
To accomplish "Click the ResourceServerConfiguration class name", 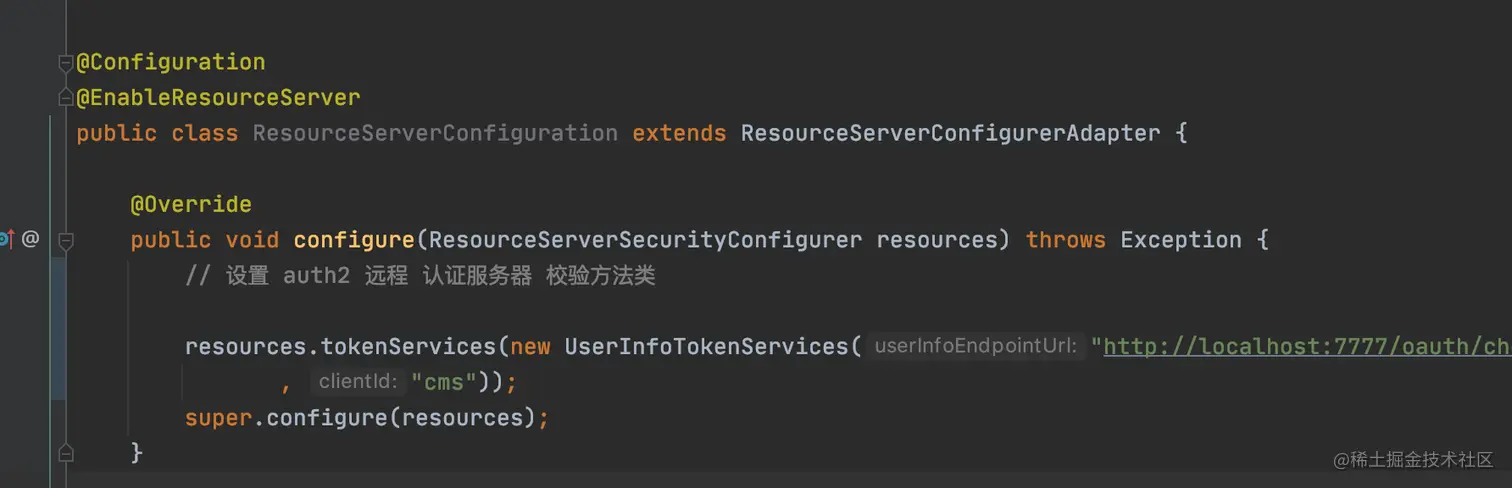I will (x=435, y=133).
